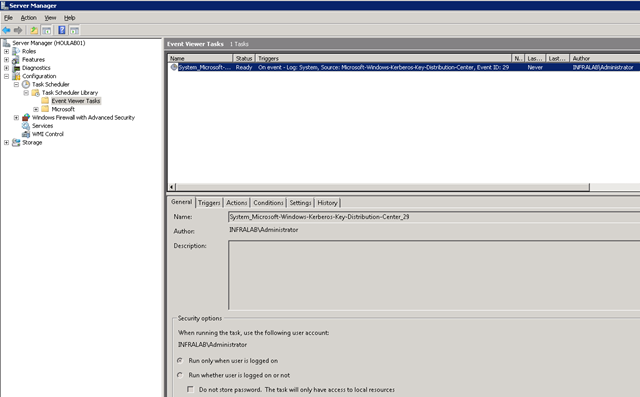This screenshot has width=640, height=397.
Task: Switch to the History tab
Action: [x=327, y=203]
